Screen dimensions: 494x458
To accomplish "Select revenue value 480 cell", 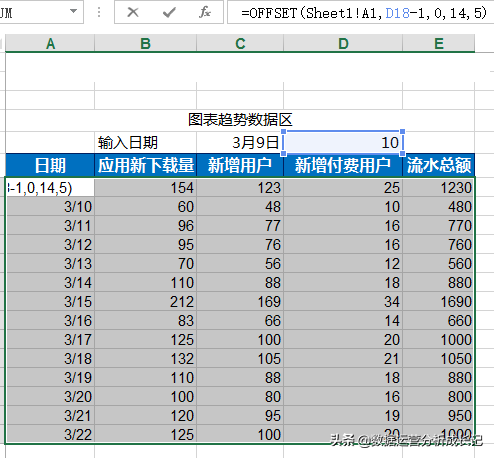I will (x=439, y=207).
